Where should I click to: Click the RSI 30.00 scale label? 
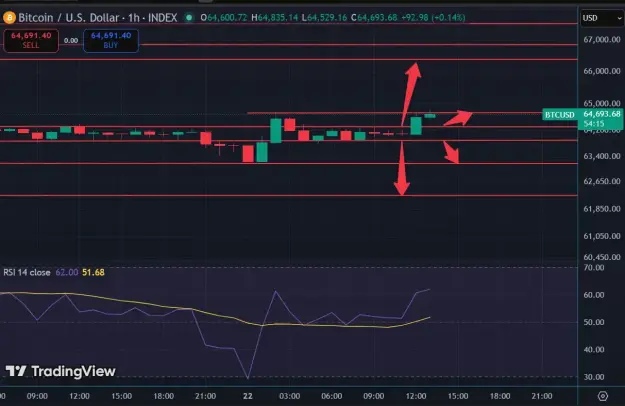(x=594, y=377)
